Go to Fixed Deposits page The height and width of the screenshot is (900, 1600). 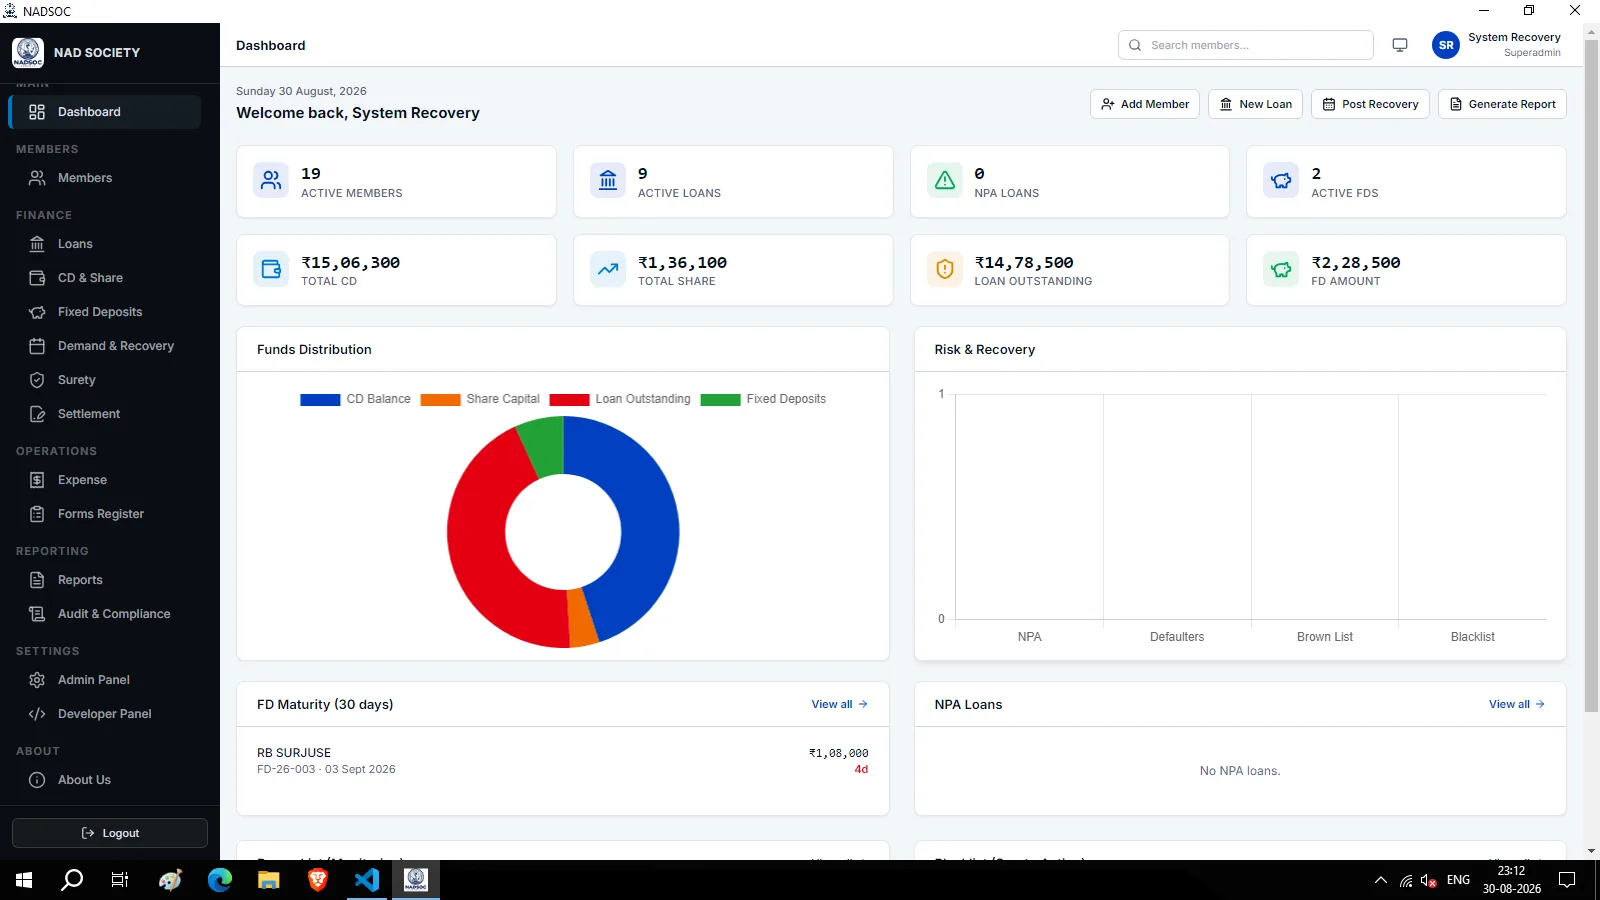click(x=105, y=312)
